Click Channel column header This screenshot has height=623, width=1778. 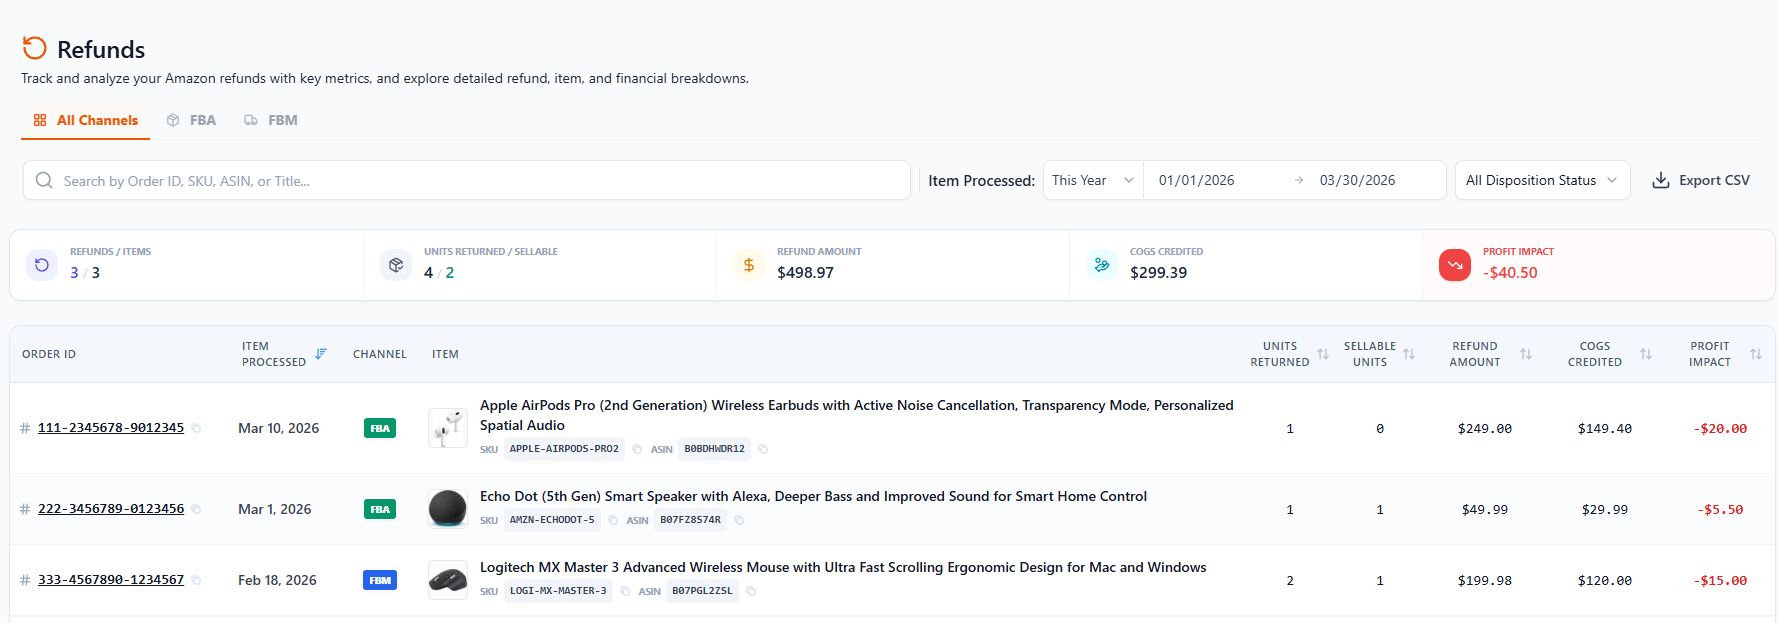pyautogui.click(x=380, y=354)
